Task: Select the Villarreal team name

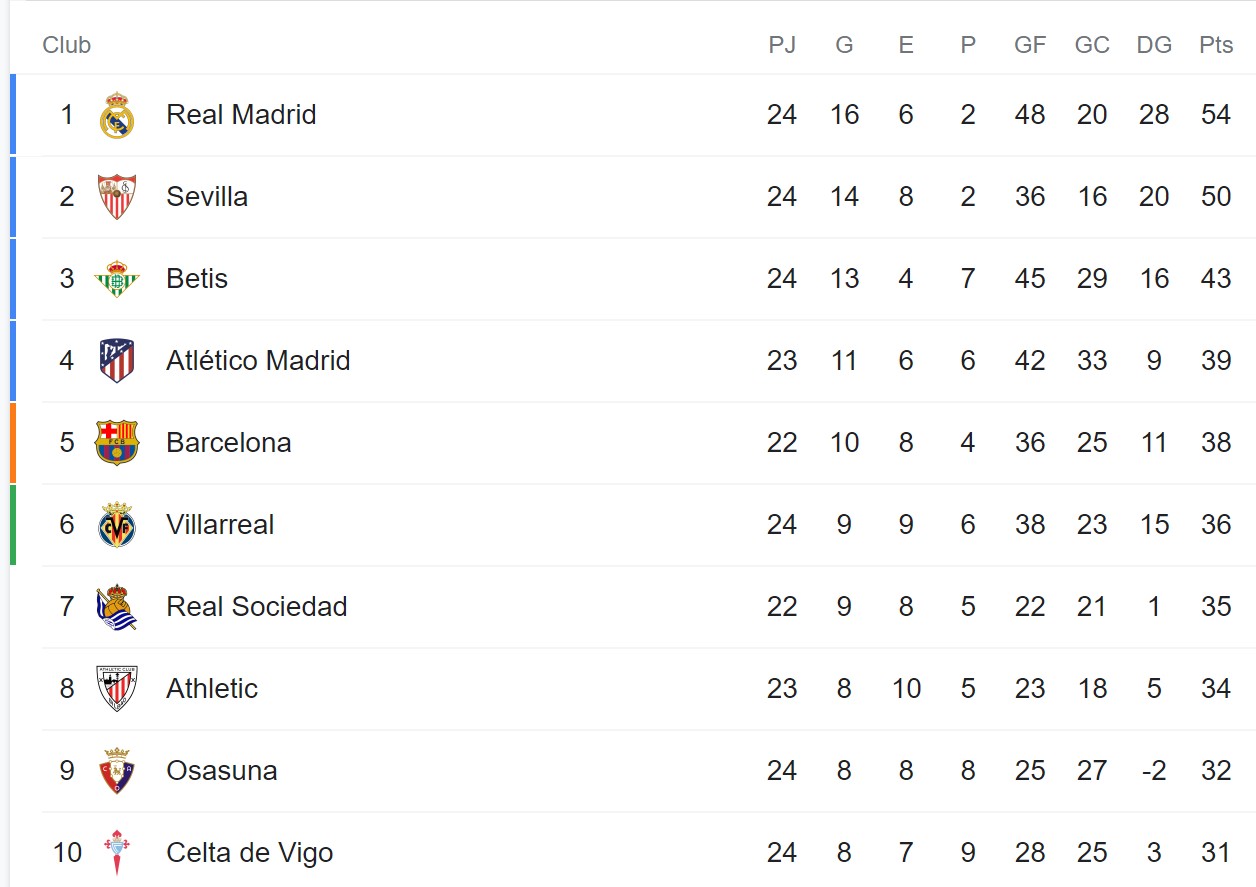Action: click(220, 525)
